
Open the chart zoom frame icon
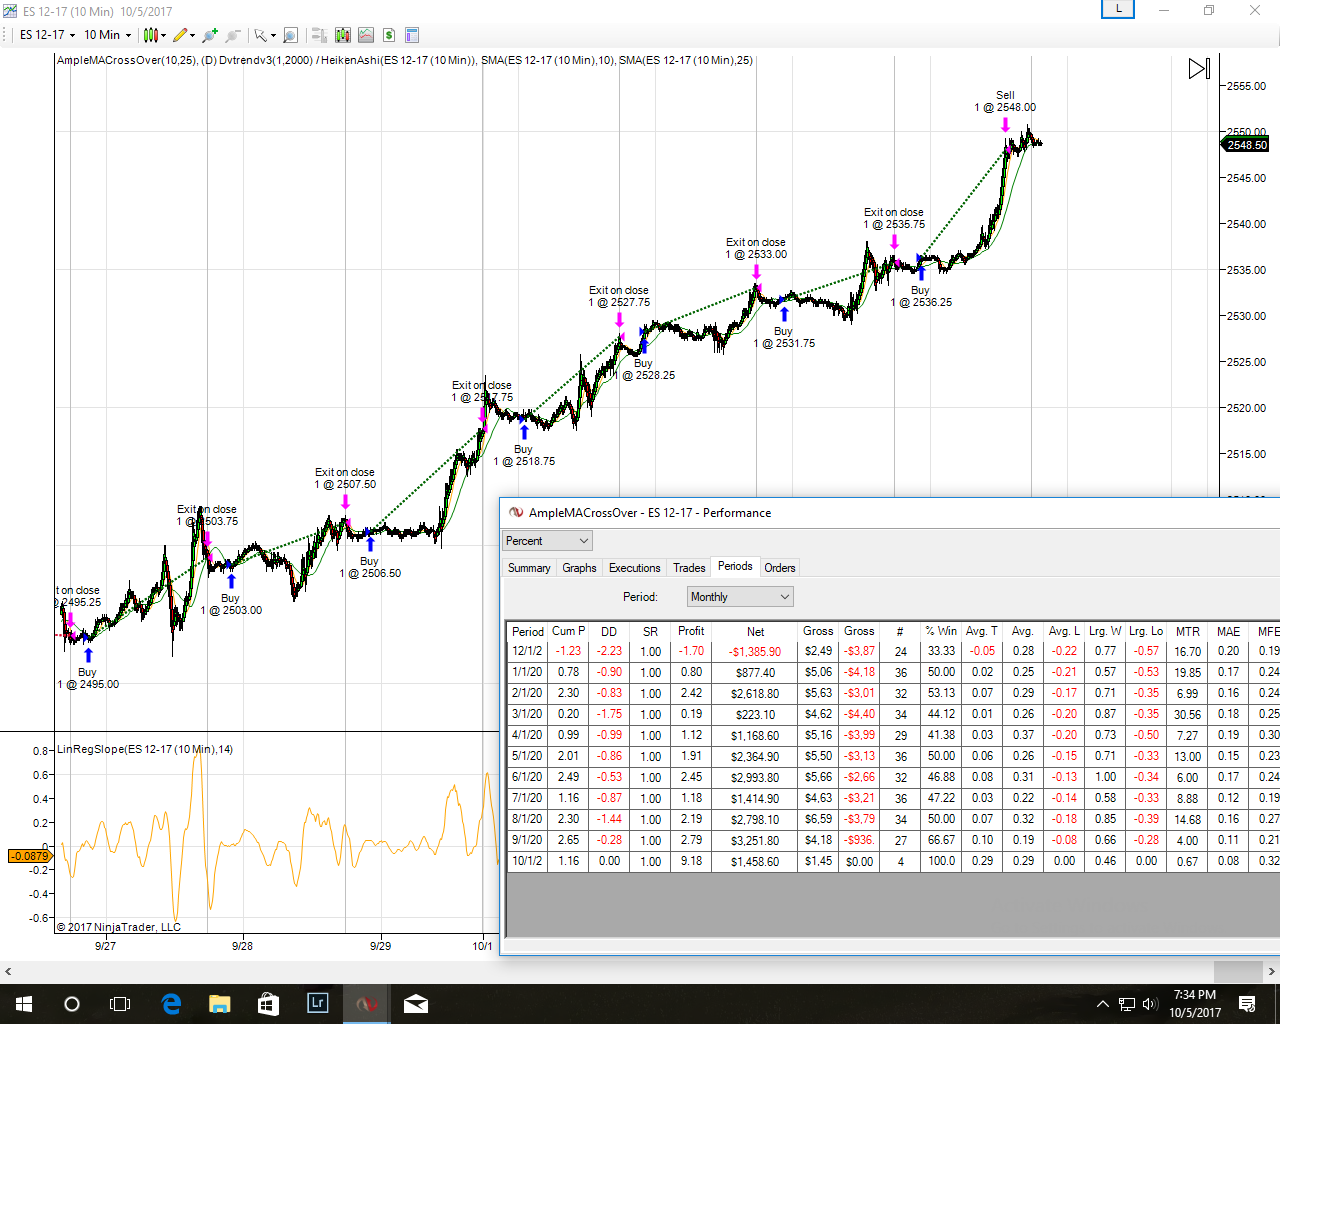pos(290,35)
